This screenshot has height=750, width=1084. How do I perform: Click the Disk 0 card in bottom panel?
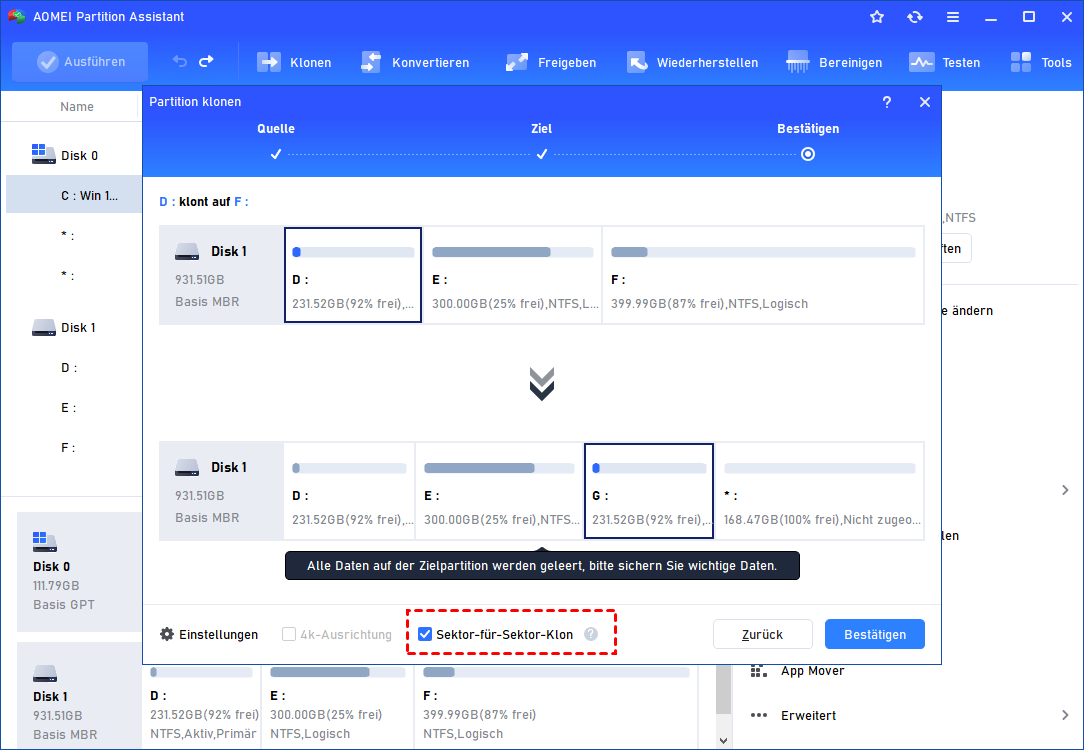coord(79,572)
